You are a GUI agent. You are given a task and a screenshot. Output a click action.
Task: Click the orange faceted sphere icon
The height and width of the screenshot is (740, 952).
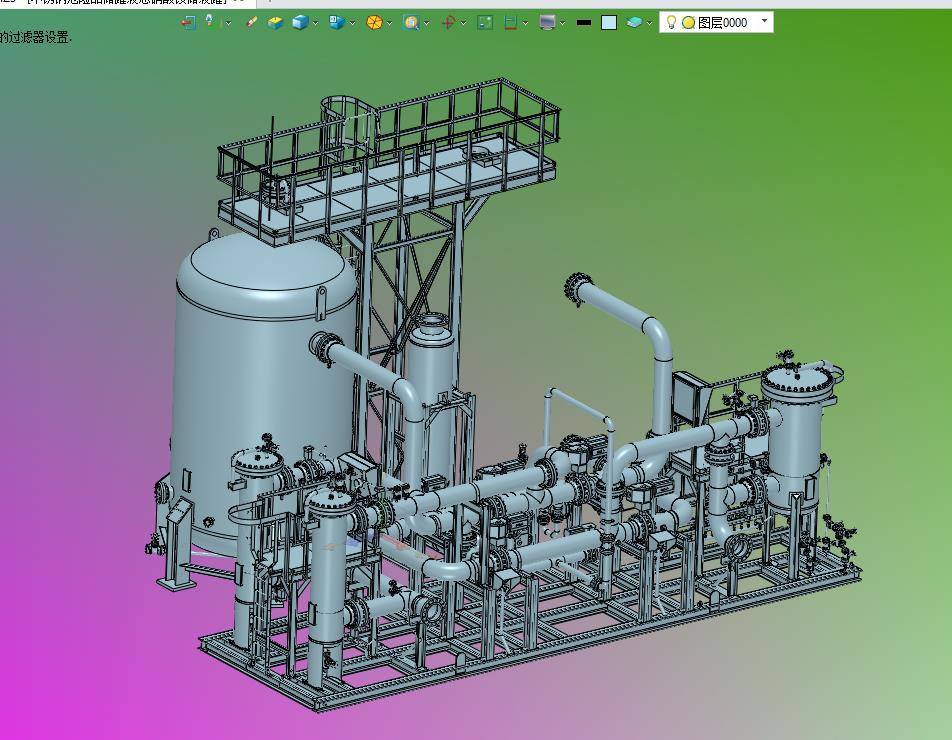375,23
